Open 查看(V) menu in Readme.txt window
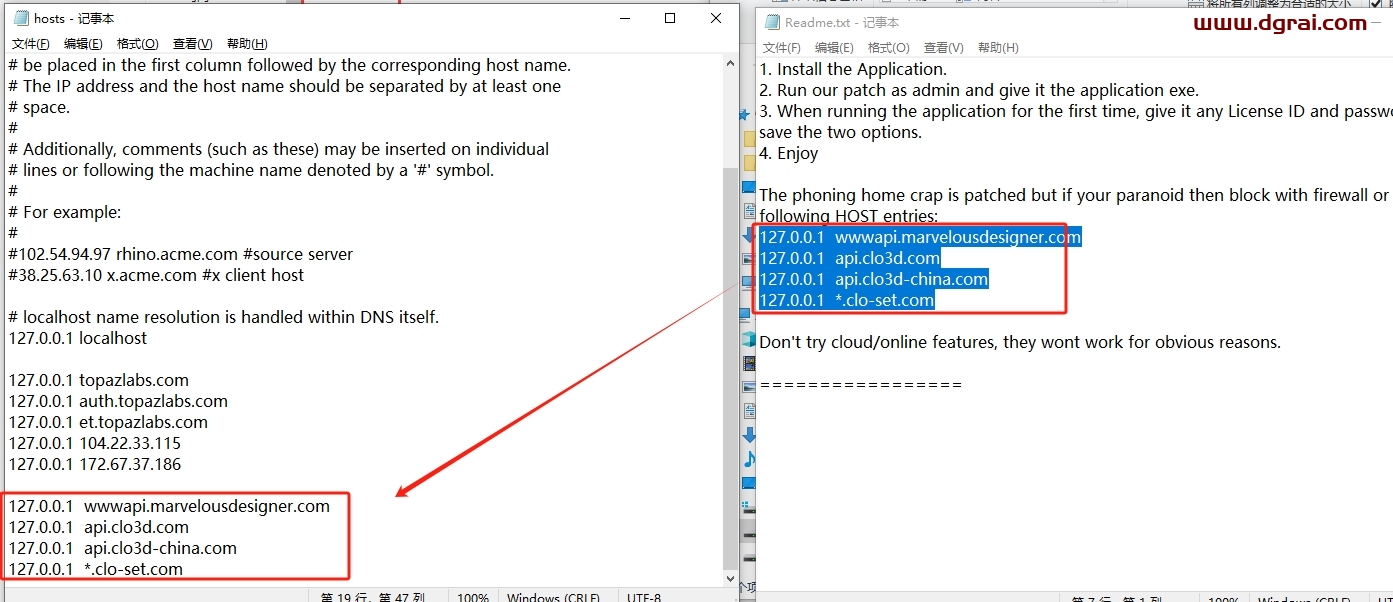The height and width of the screenshot is (602, 1393). 944,47
